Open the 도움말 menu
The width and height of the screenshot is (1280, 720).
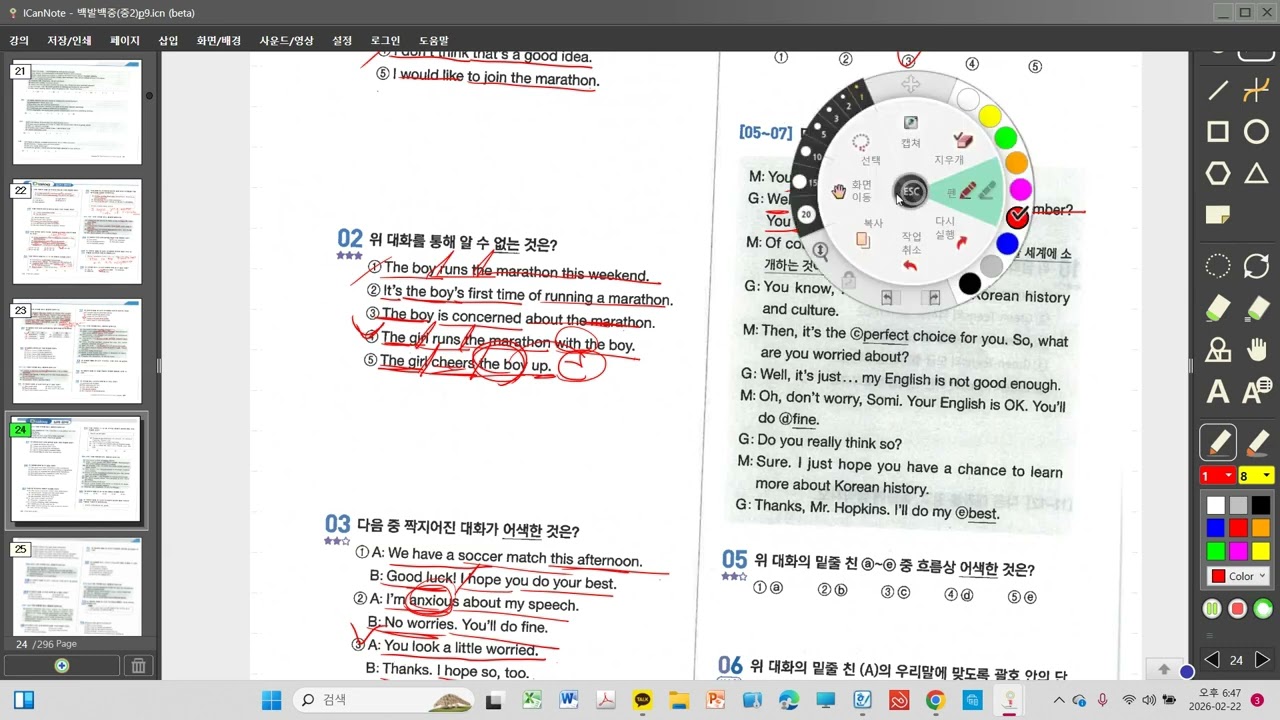coord(434,41)
